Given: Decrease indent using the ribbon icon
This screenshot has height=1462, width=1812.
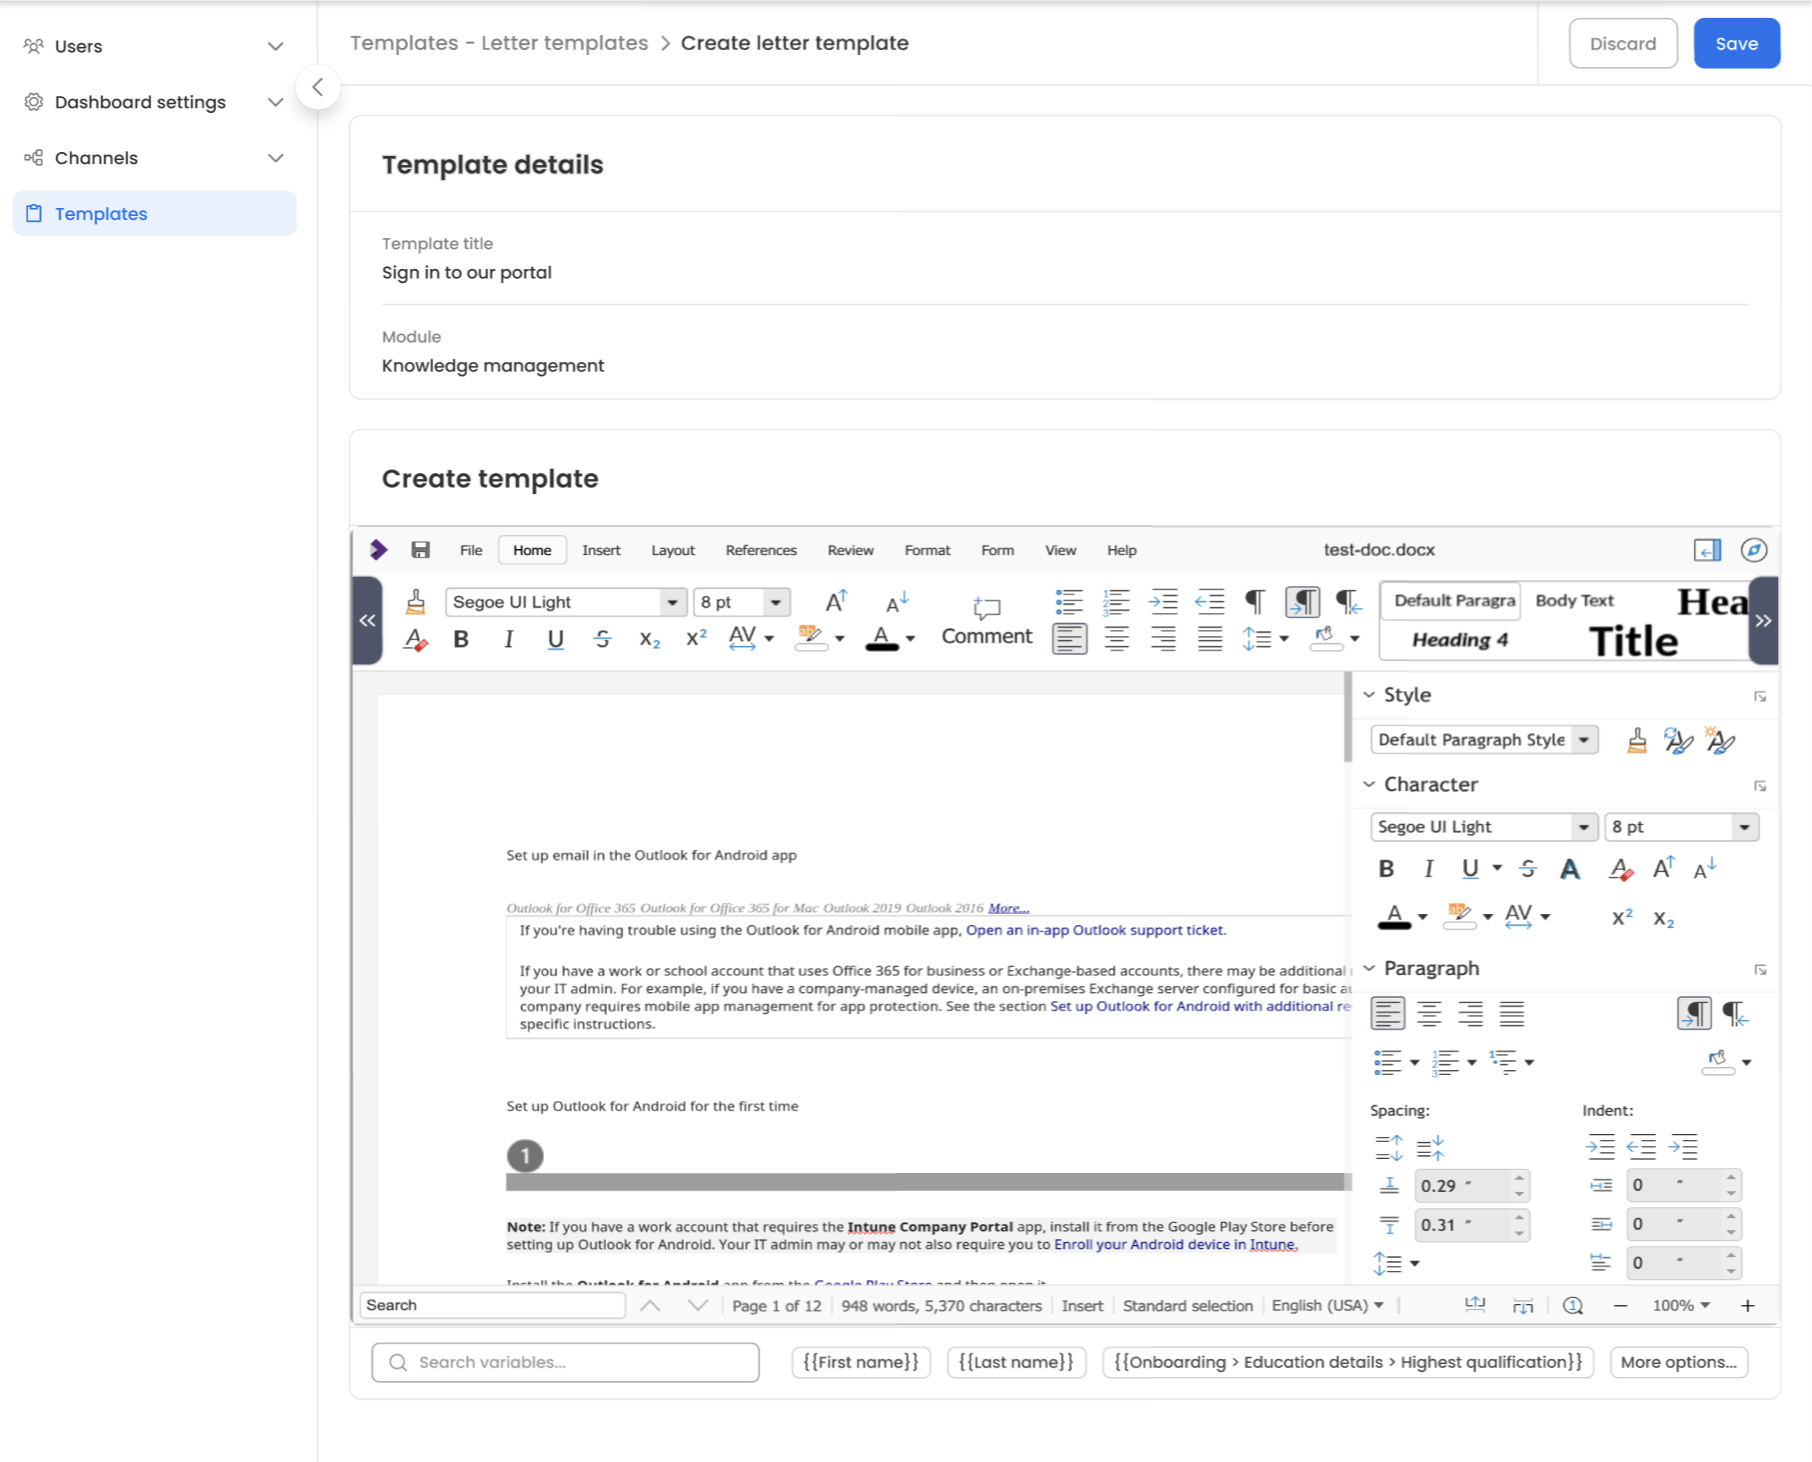Looking at the screenshot, I should coord(1210,601).
